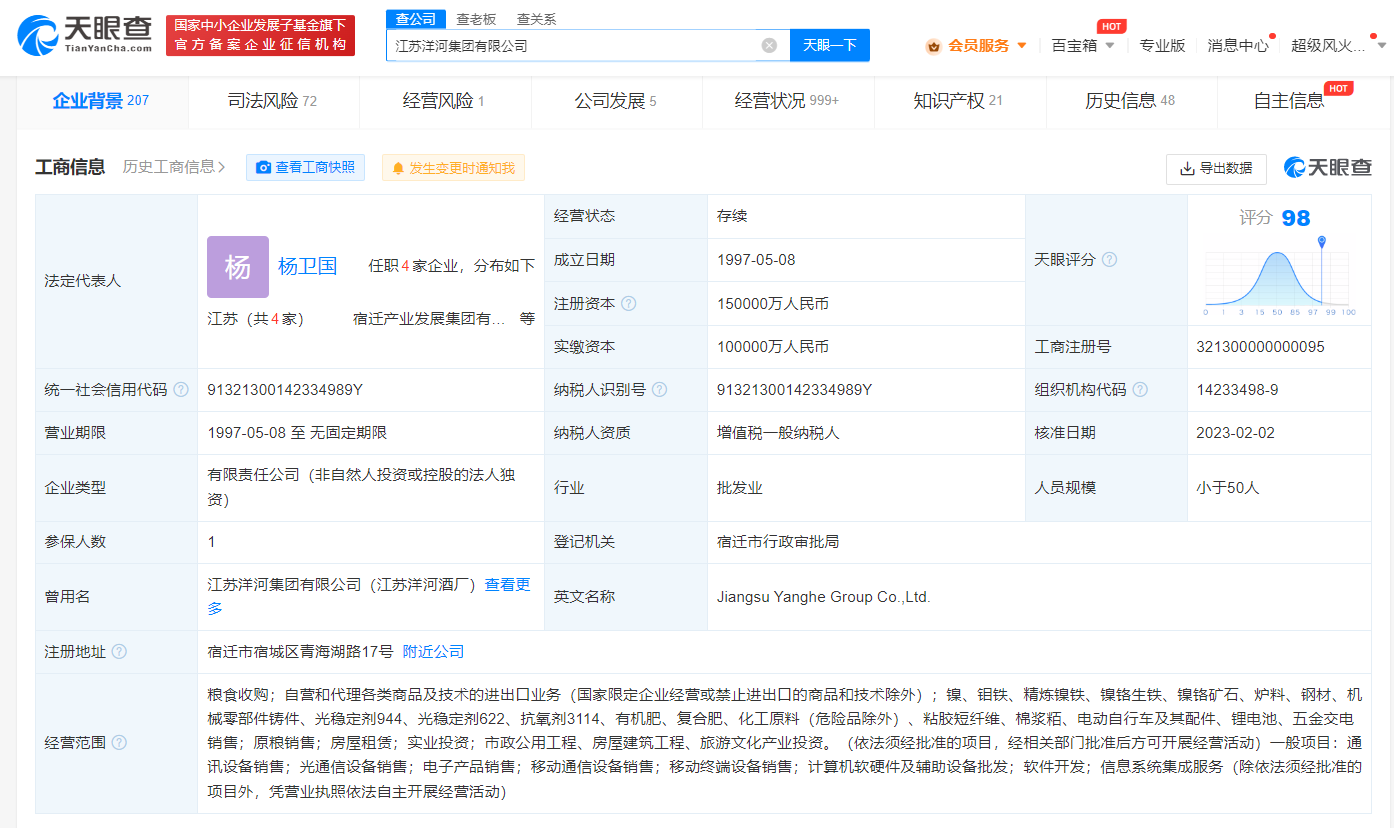
Task: Open the 经营风险 tab
Action: pyautogui.click(x=444, y=101)
